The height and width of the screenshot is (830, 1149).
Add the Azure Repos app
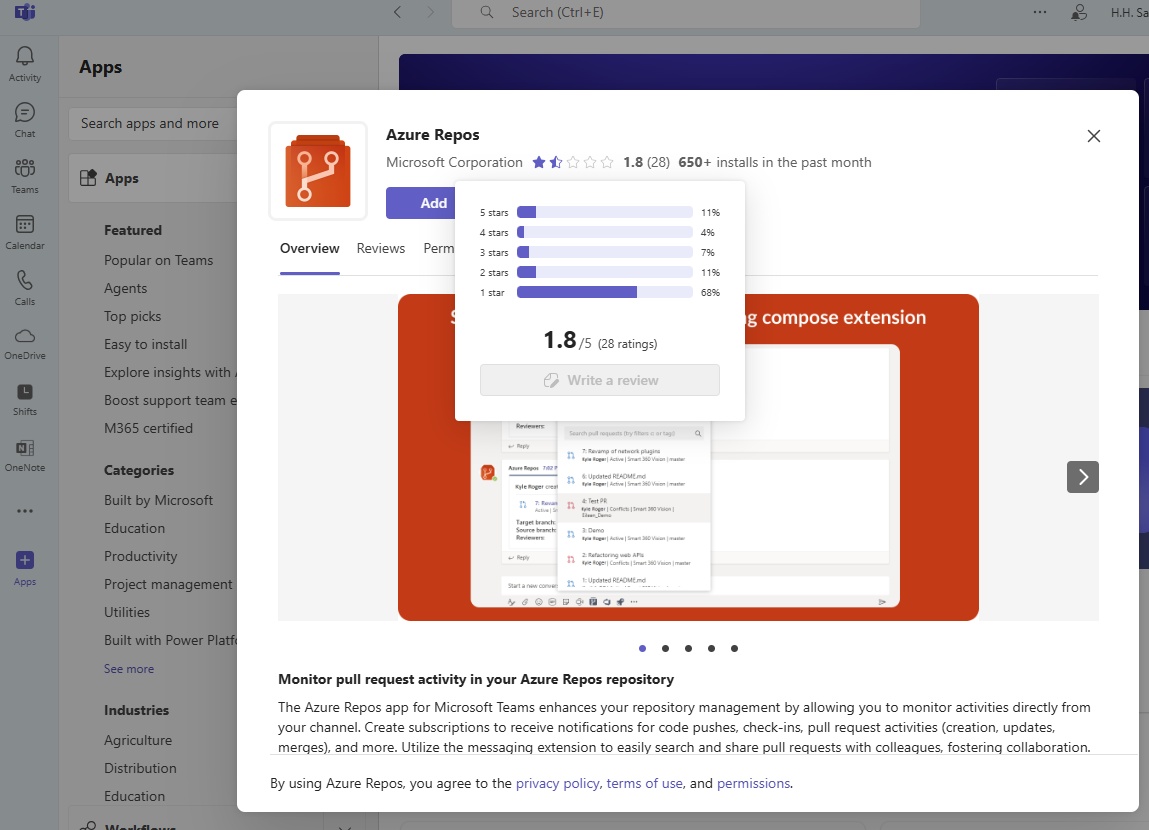pos(421,203)
